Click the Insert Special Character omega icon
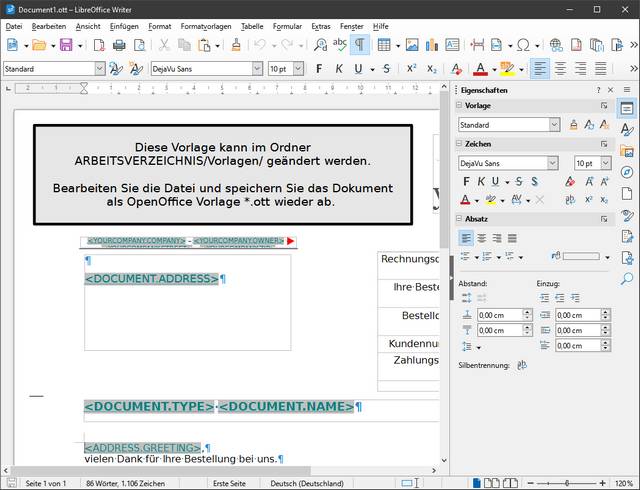This screenshot has height=490, width=640. point(523,45)
